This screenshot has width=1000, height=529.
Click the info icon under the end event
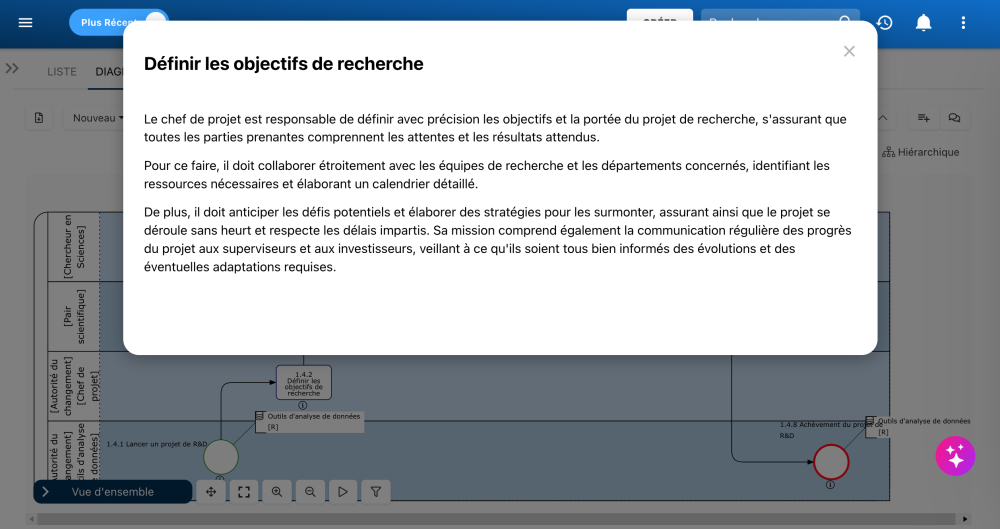tap(830, 485)
